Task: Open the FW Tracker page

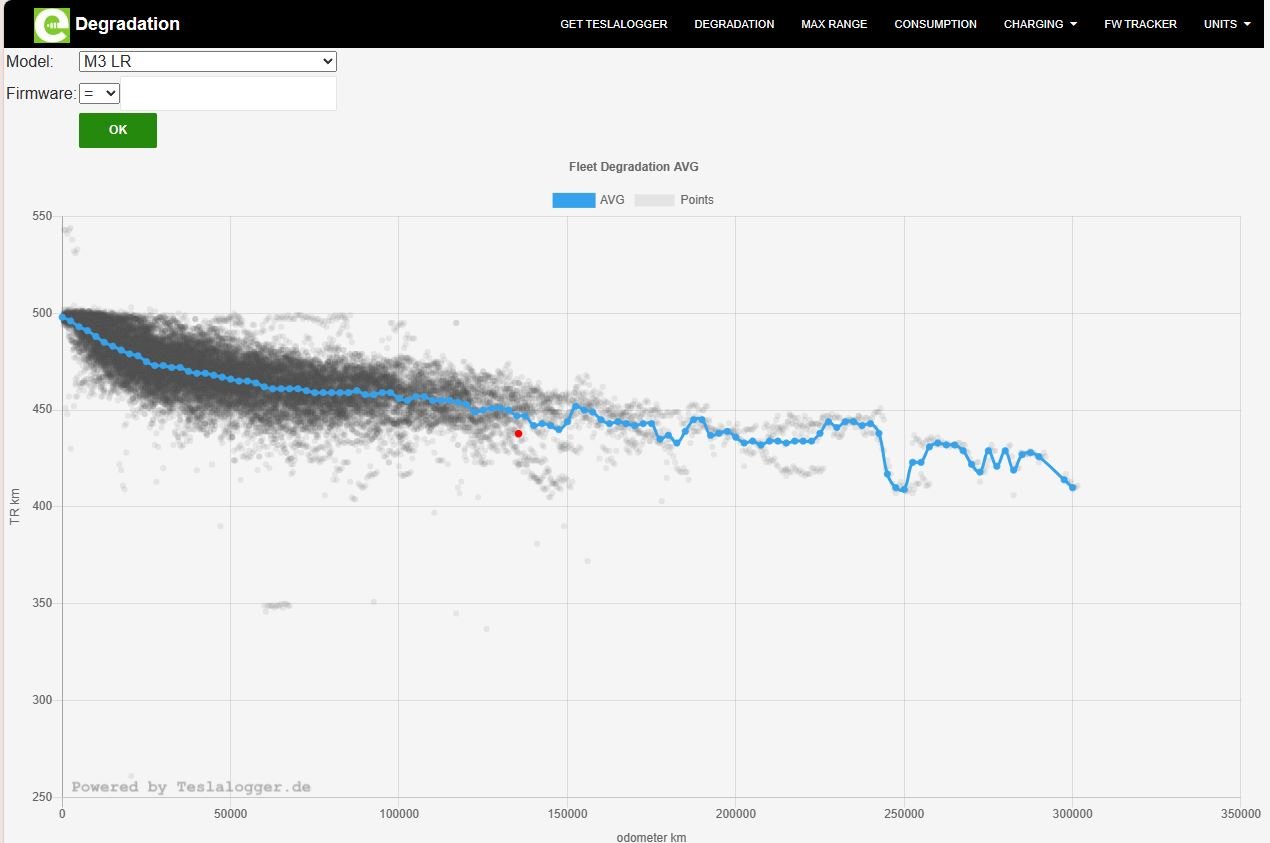Action: point(1140,24)
